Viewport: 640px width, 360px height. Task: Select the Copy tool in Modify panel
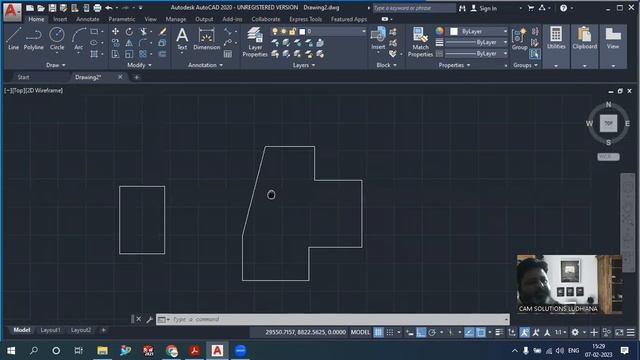tap(116, 42)
